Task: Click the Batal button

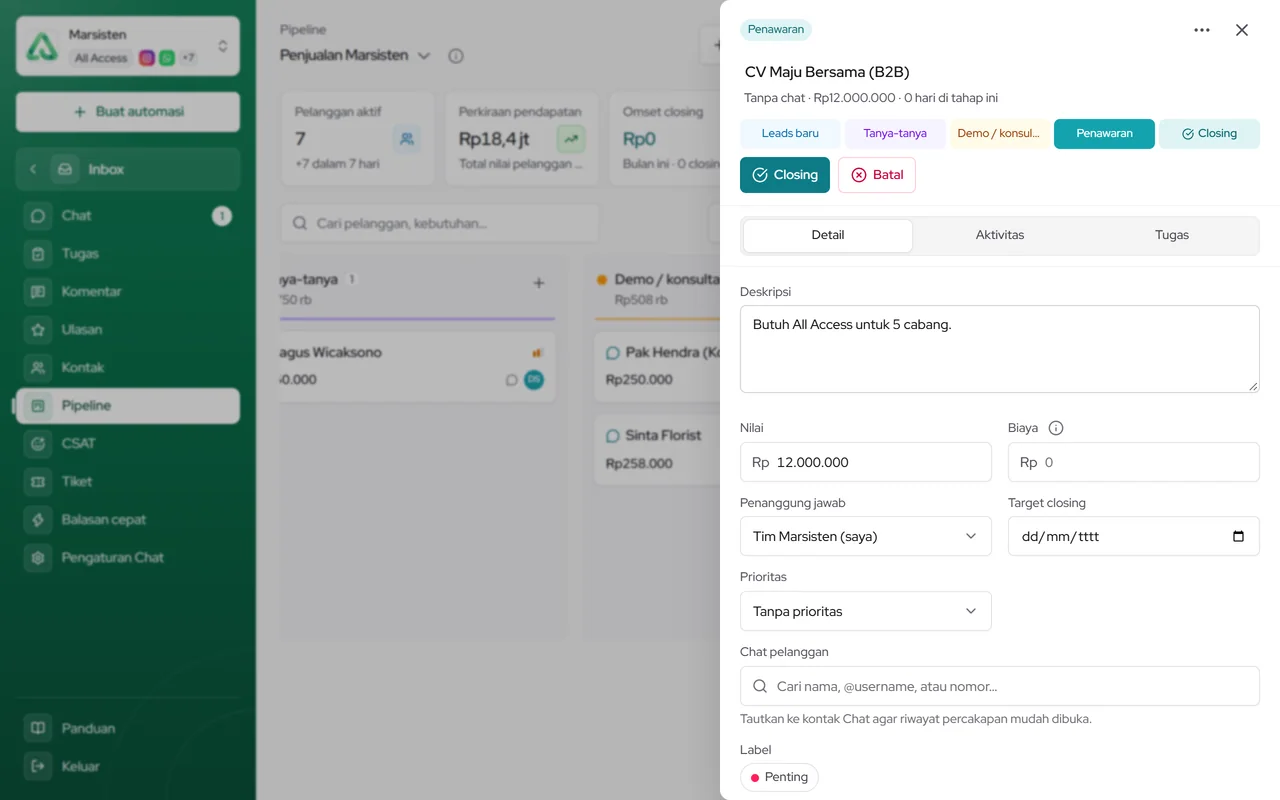Action: point(877,175)
